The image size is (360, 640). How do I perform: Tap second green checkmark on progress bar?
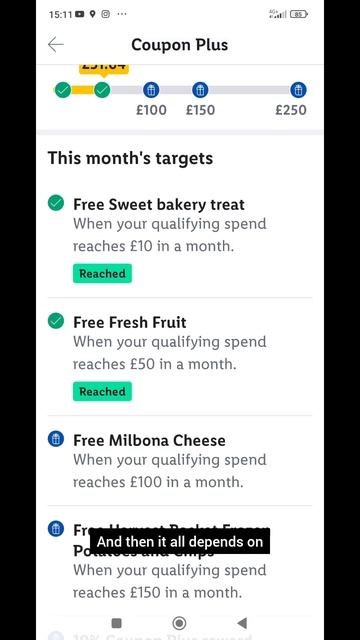pos(102,90)
